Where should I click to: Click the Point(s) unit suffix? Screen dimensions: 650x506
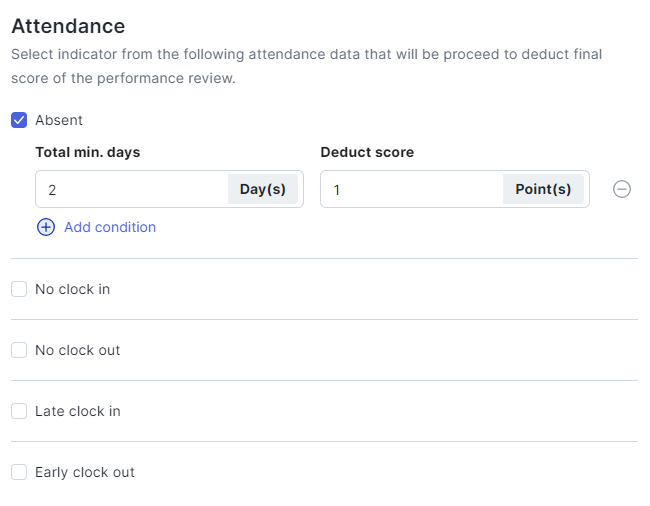pyautogui.click(x=543, y=189)
